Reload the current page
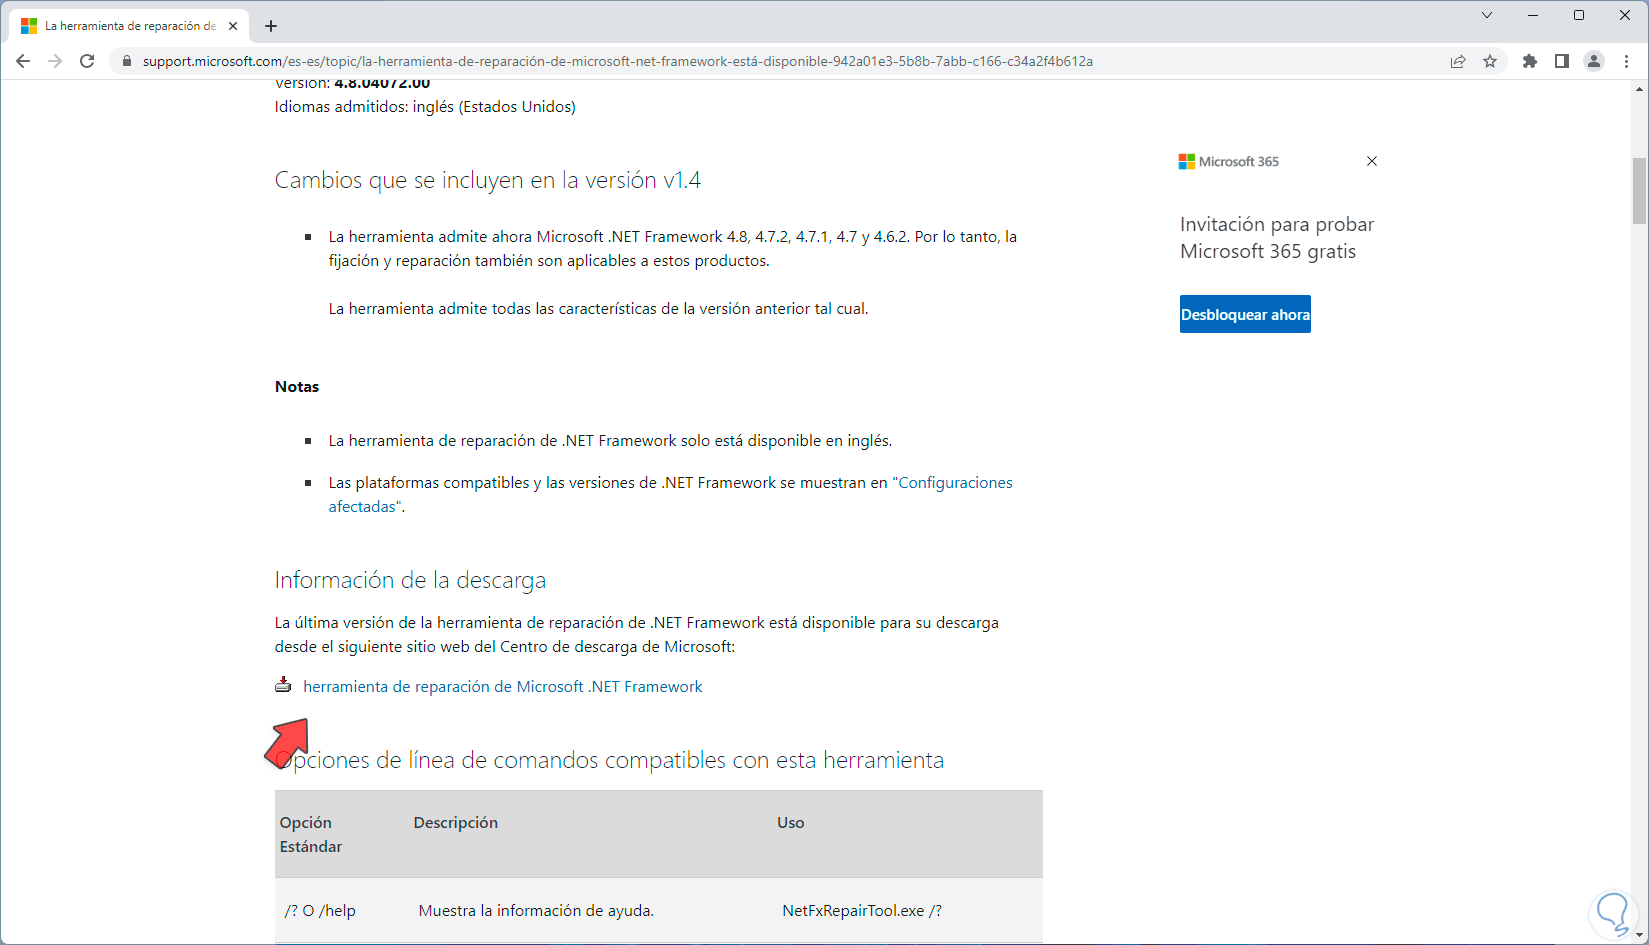This screenshot has height=945, width=1649. (87, 61)
